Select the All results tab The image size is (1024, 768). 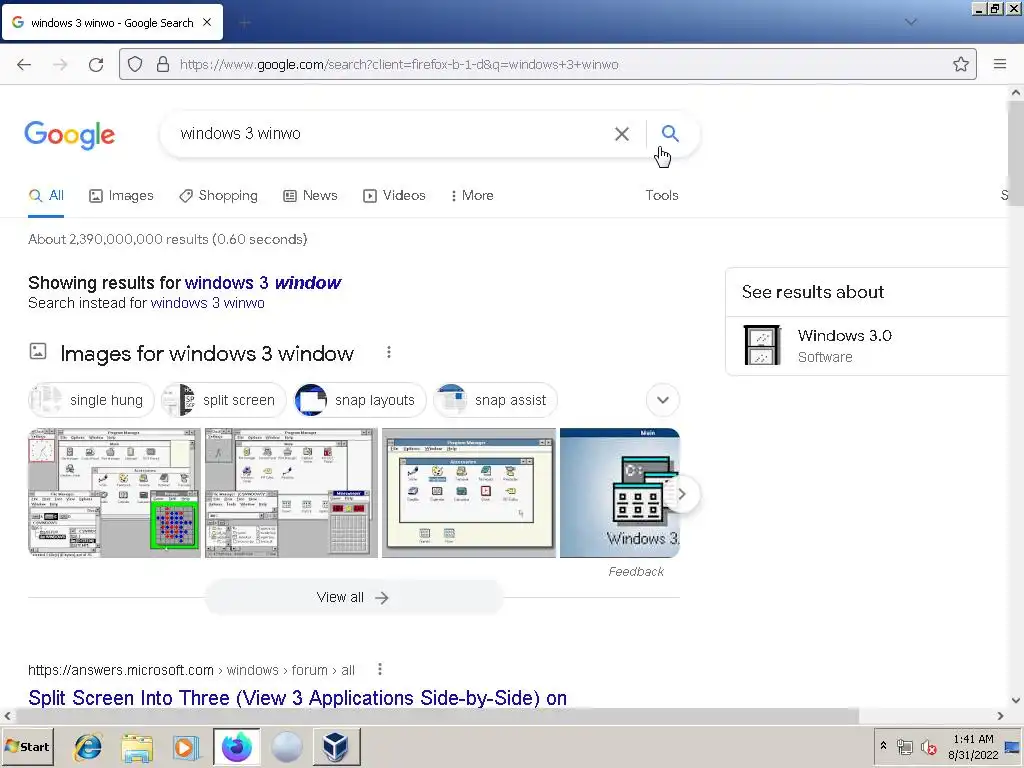coord(46,195)
